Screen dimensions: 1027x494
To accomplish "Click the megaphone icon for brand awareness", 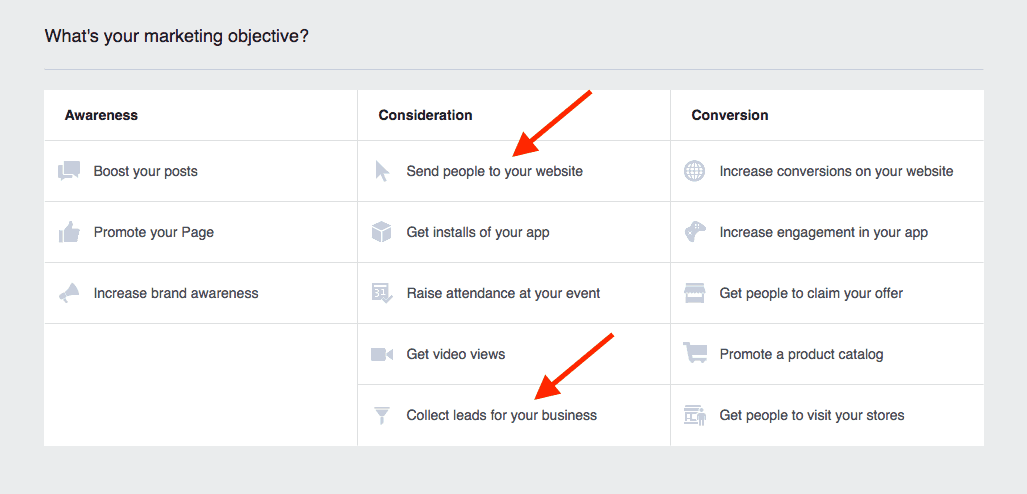I will pyautogui.click(x=69, y=293).
